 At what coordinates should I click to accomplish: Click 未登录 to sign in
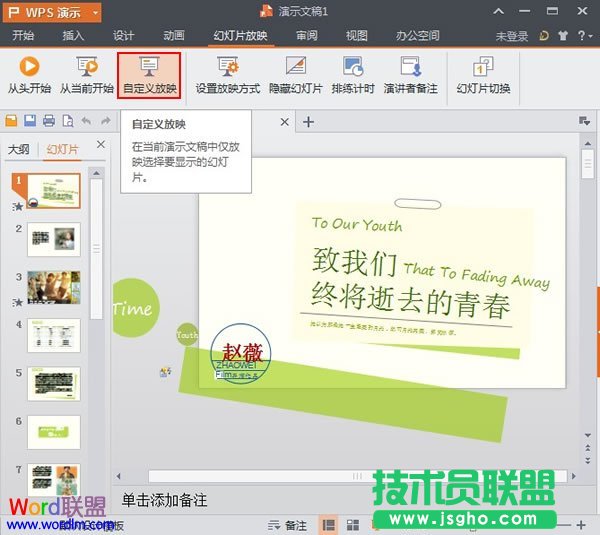click(x=512, y=36)
